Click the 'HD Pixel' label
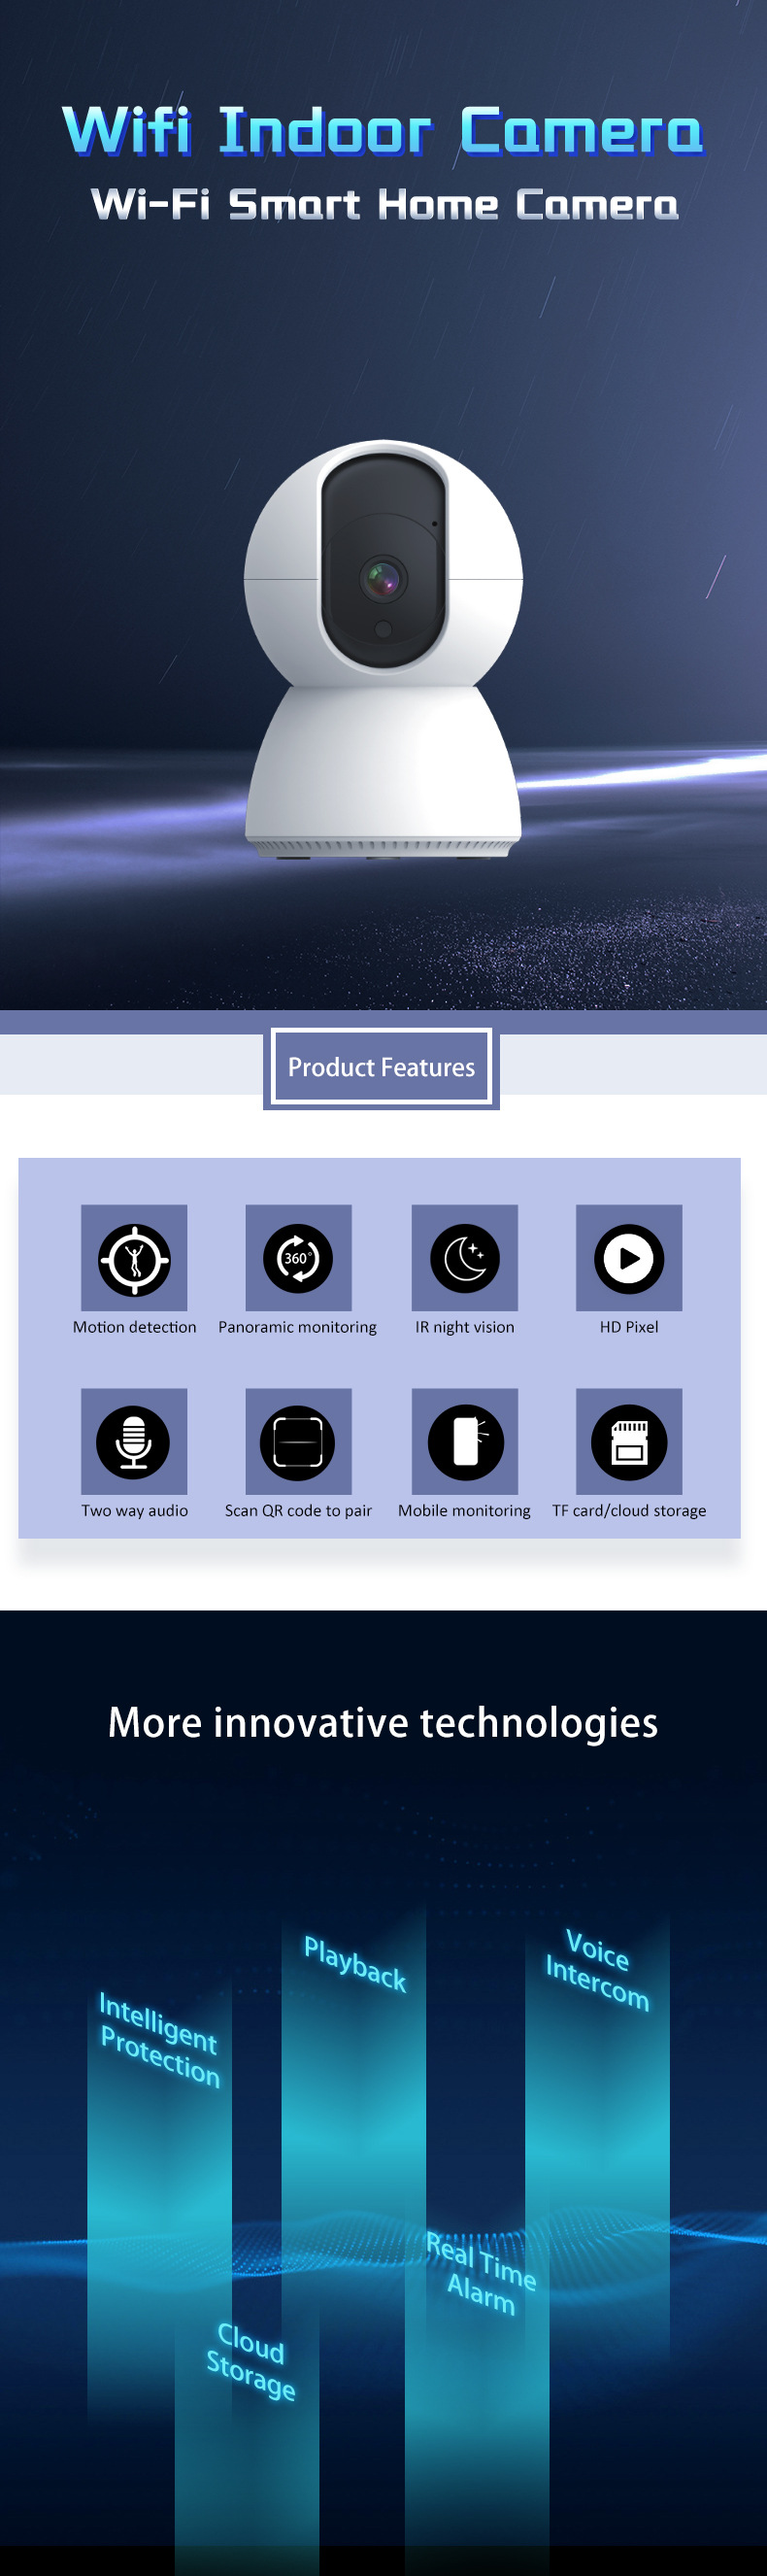The image size is (767, 2576). [x=629, y=1327]
